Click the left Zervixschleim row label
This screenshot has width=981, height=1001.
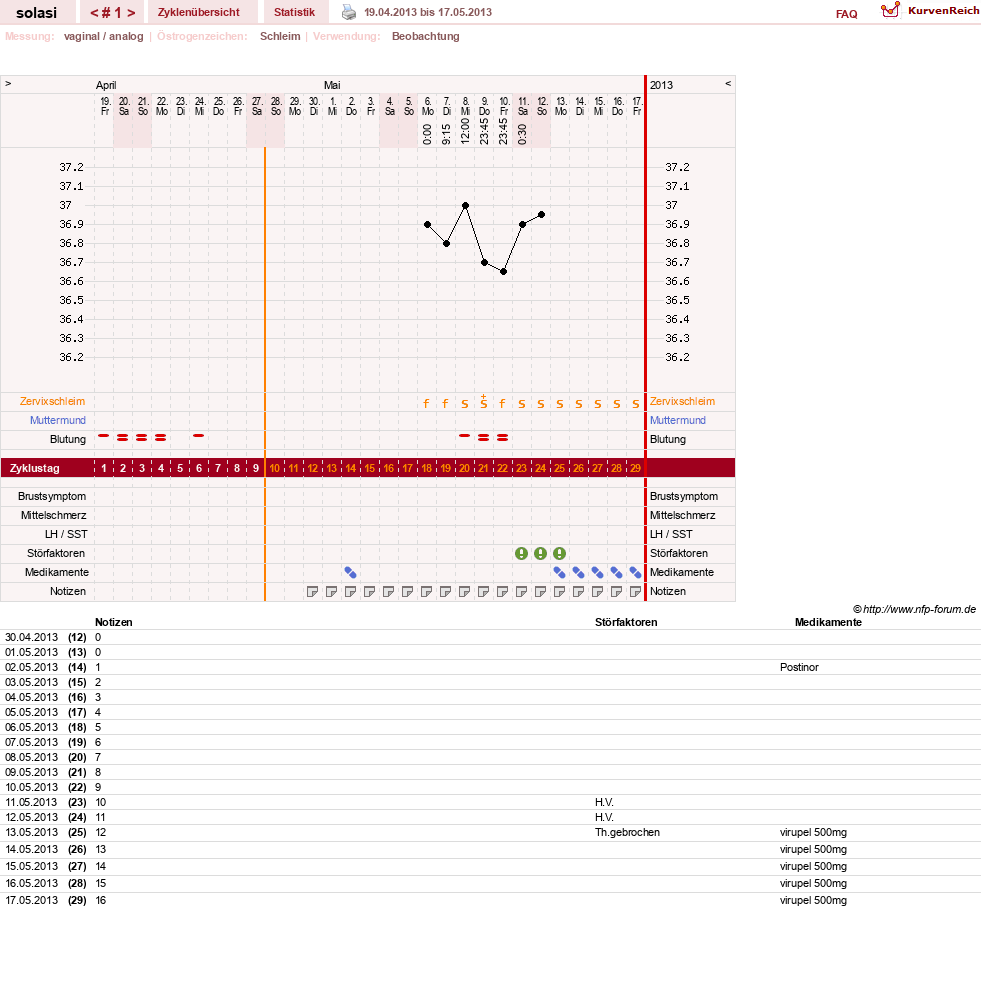pyautogui.click(x=52, y=402)
